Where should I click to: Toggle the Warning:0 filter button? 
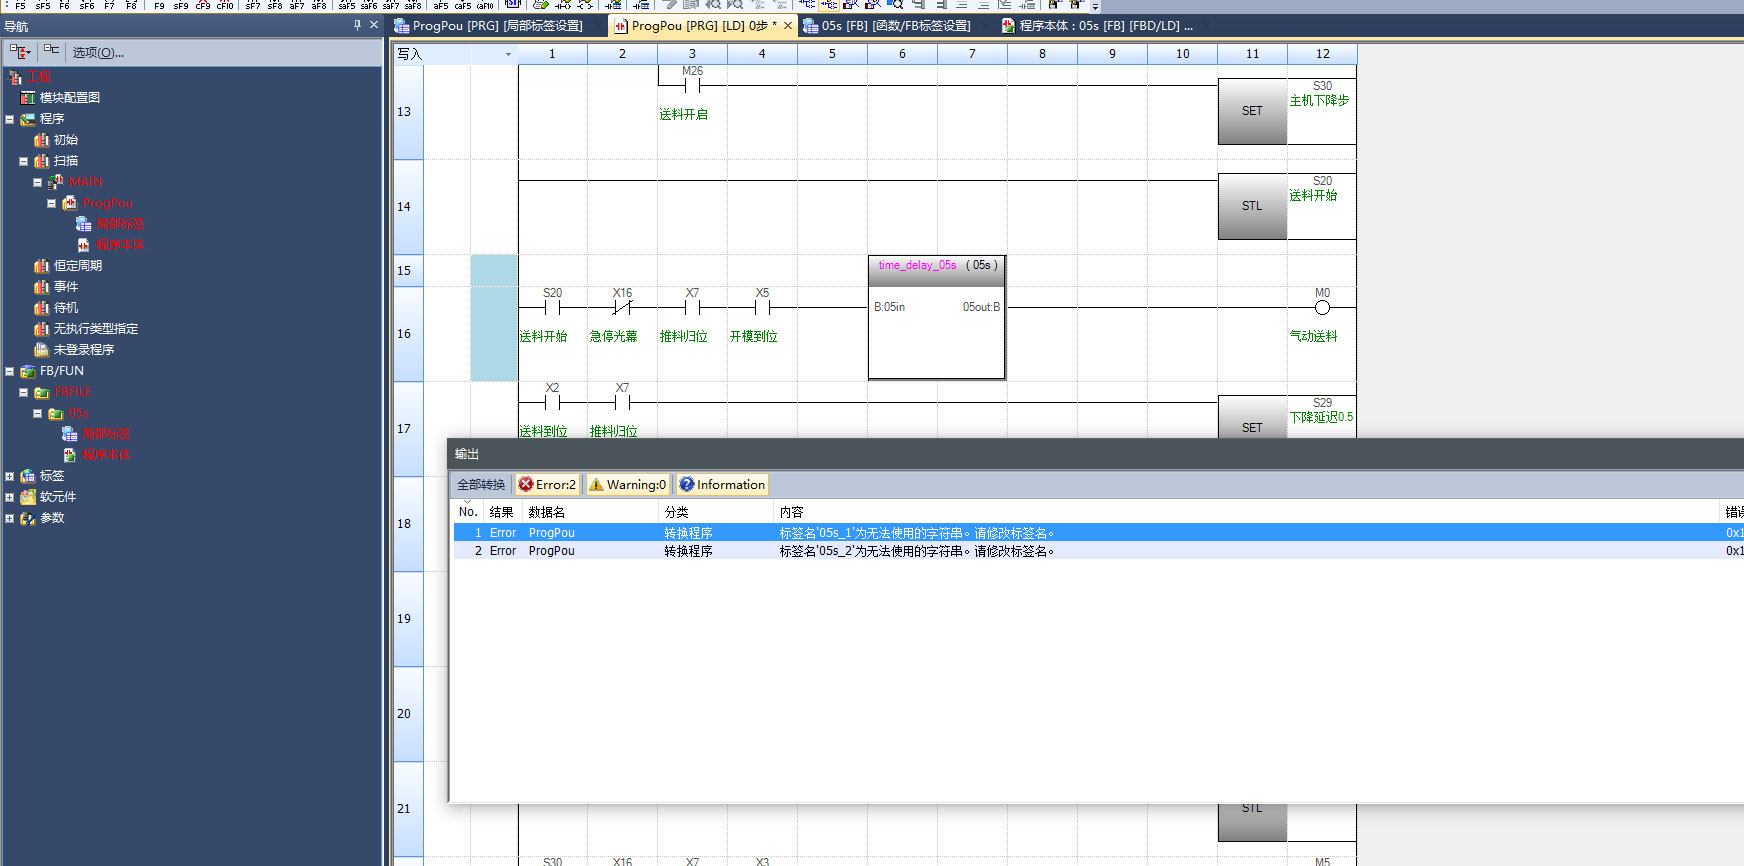(627, 485)
